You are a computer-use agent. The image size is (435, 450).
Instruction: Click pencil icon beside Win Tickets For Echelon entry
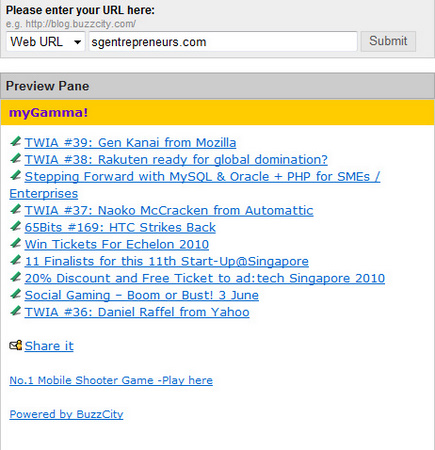[x=15, y=243]
